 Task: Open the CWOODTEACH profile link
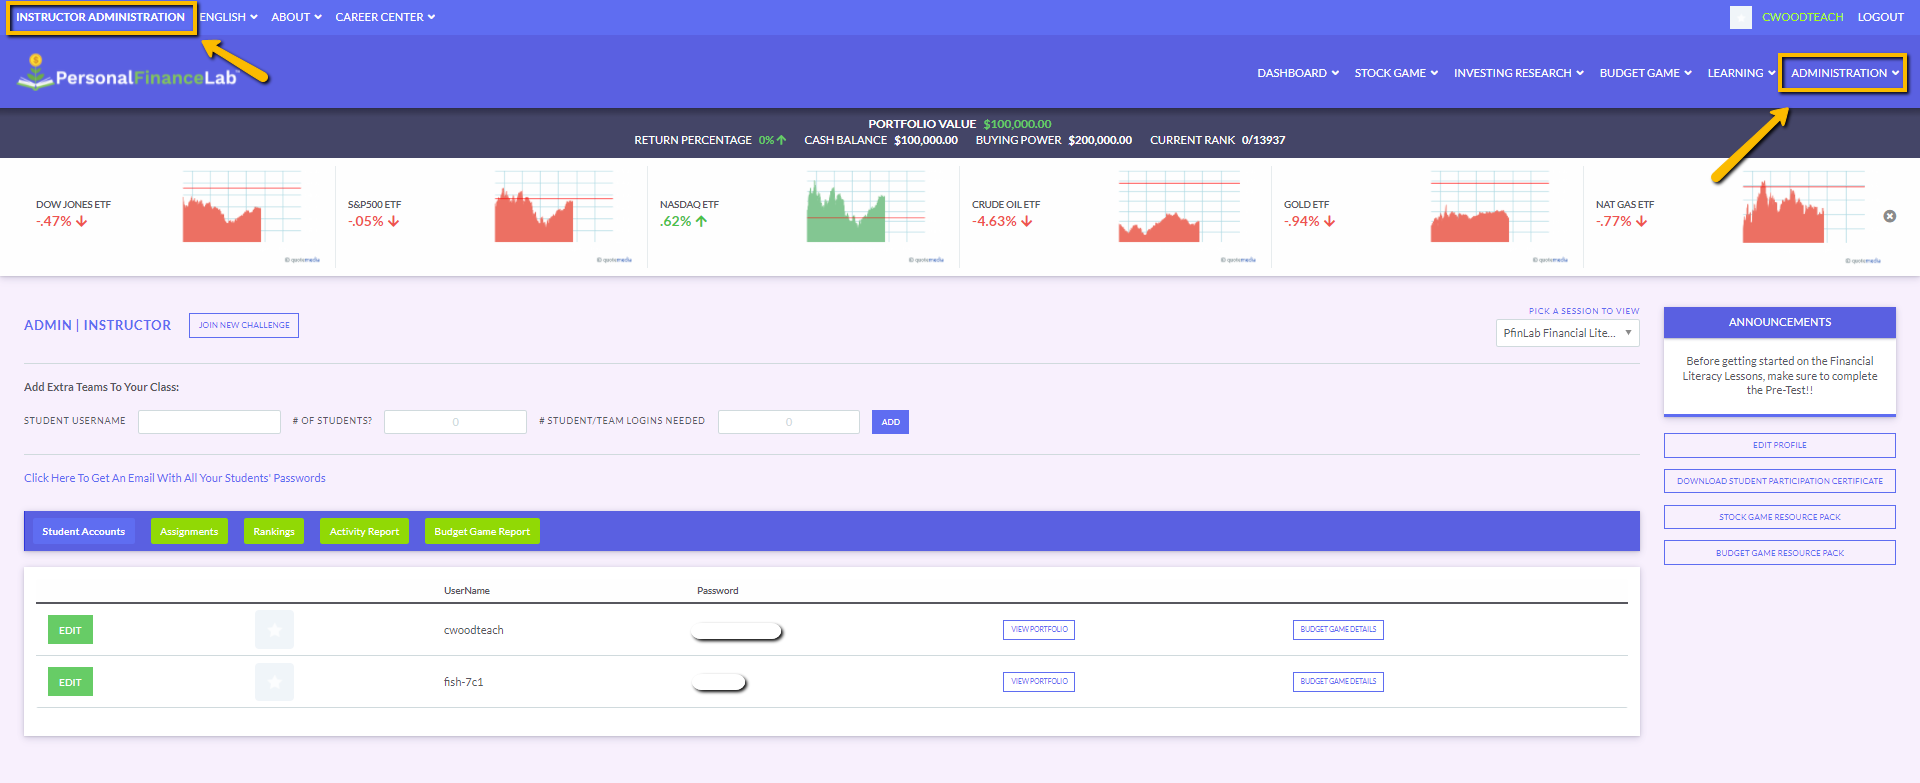point(1802,17)
